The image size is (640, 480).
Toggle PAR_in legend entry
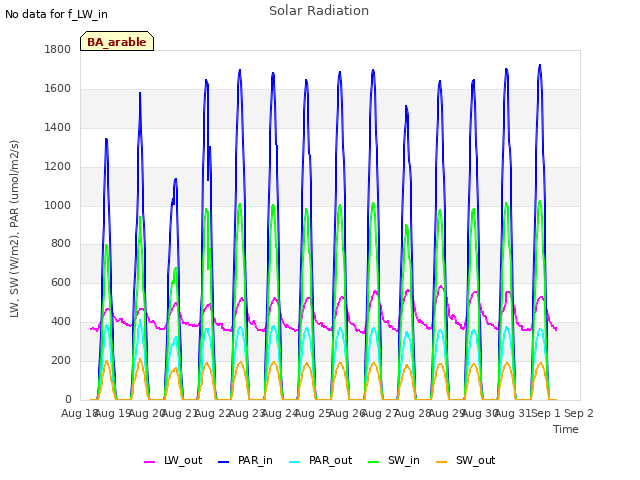(245, 460)
